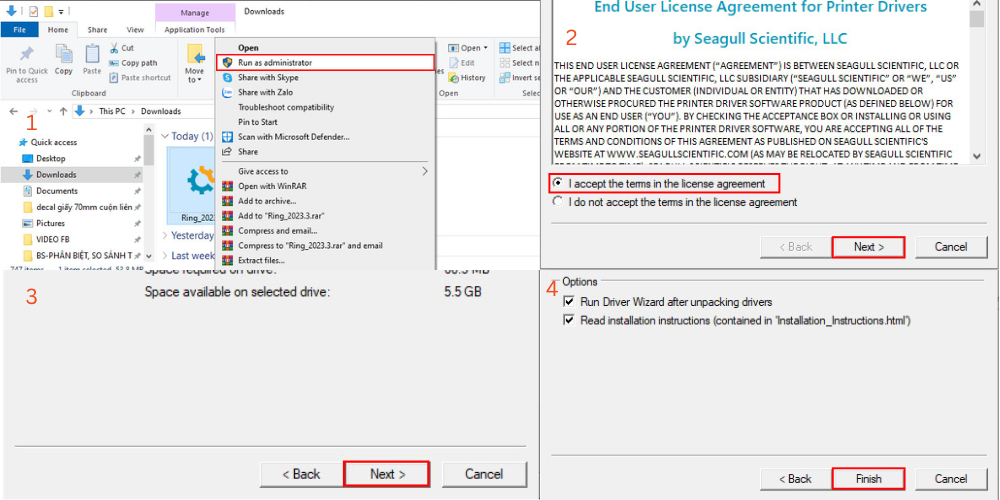Expand the Yesterday file group
The image size is (1000, 500).
(166, 235)
